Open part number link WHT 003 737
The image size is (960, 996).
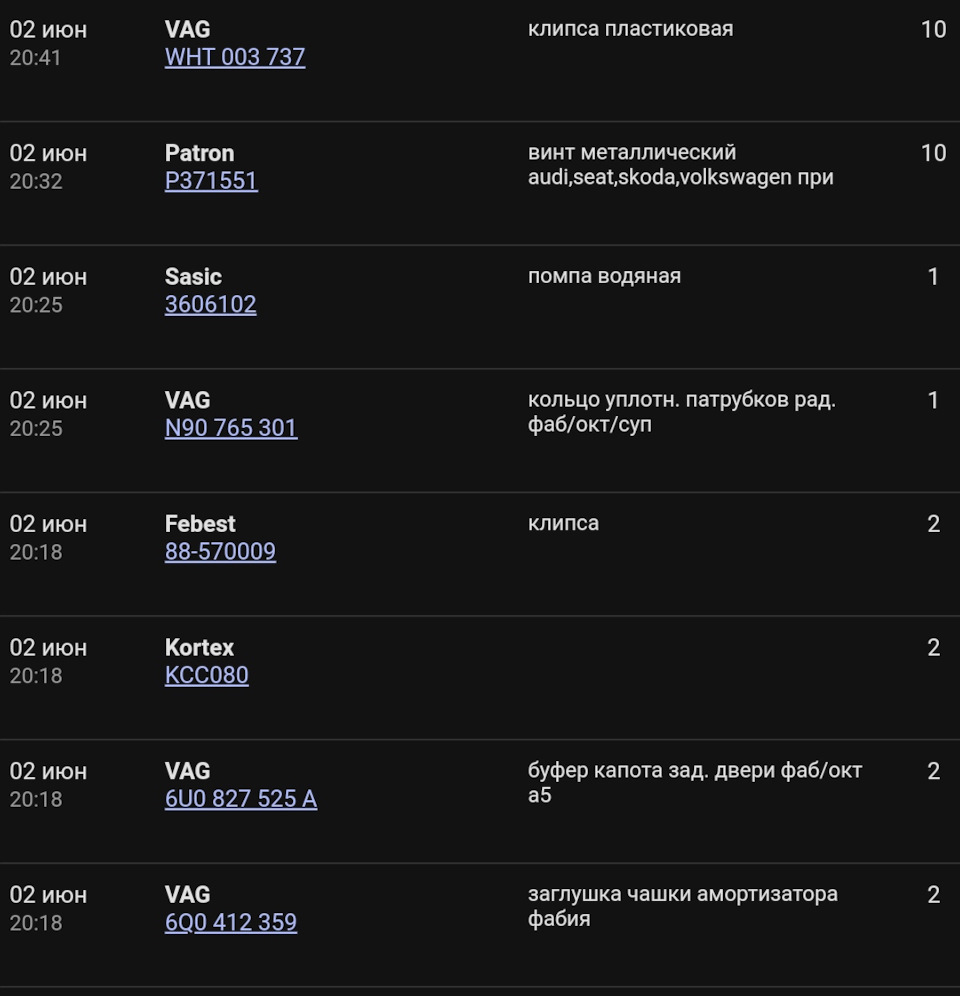tap(235, 57)
